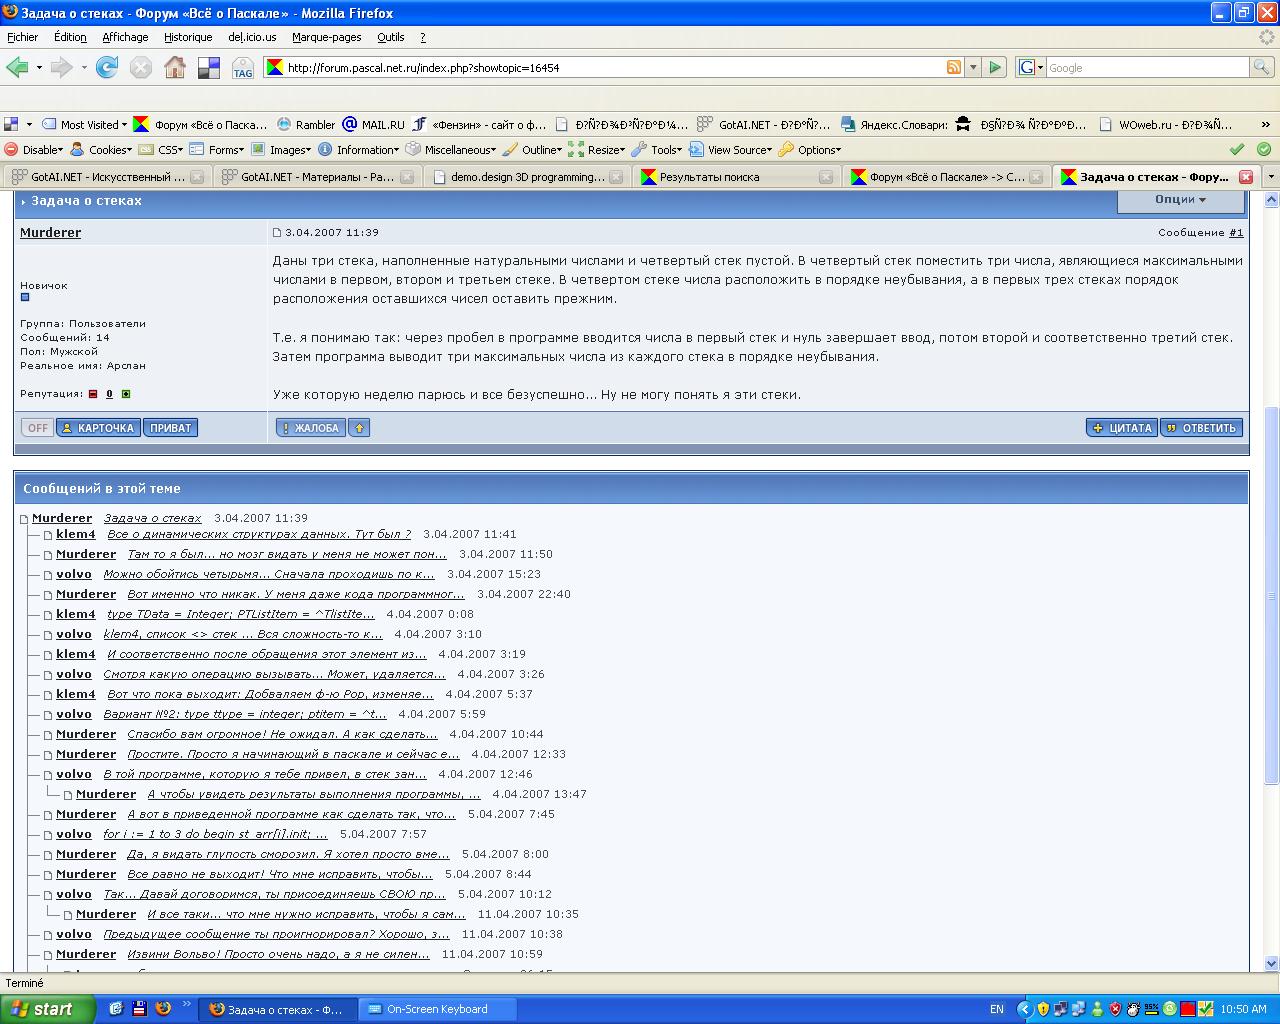Image resolution: width=1280 pixels, height=1024 pixels.
Task: Click the green Go arrow button
Action: 995,67
